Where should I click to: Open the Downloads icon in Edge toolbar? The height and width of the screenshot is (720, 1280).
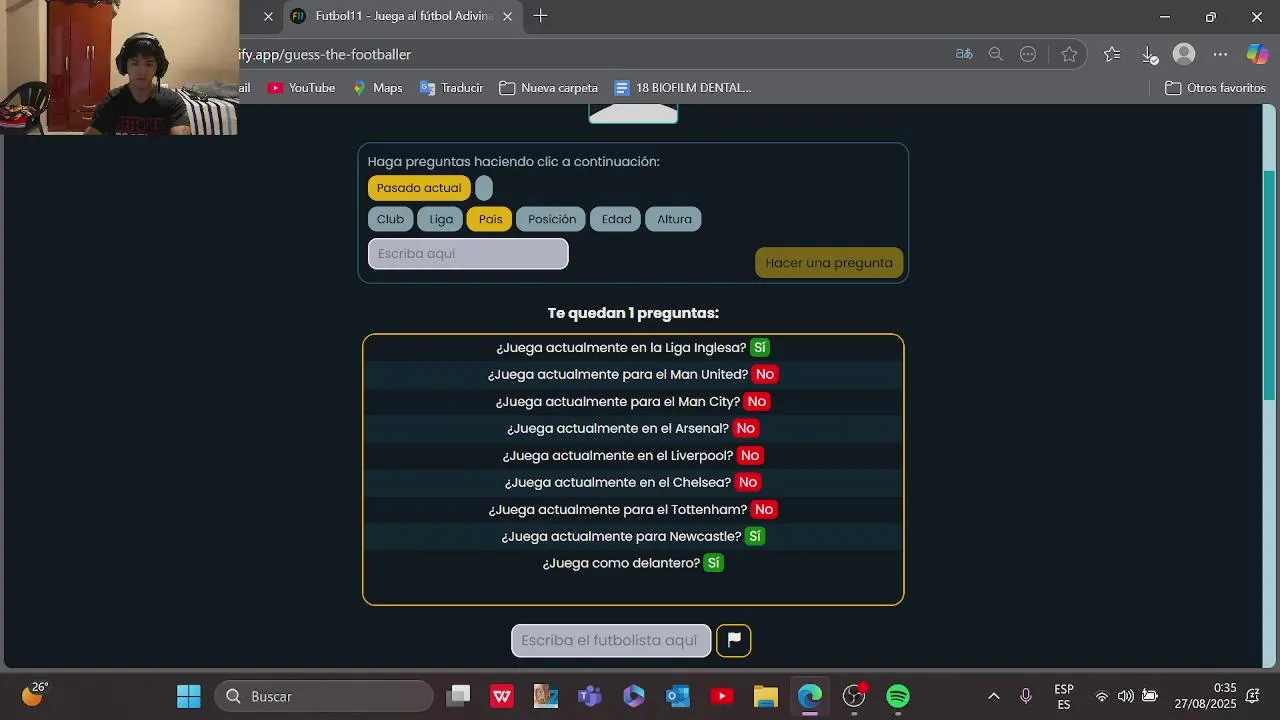(1149, 54)
